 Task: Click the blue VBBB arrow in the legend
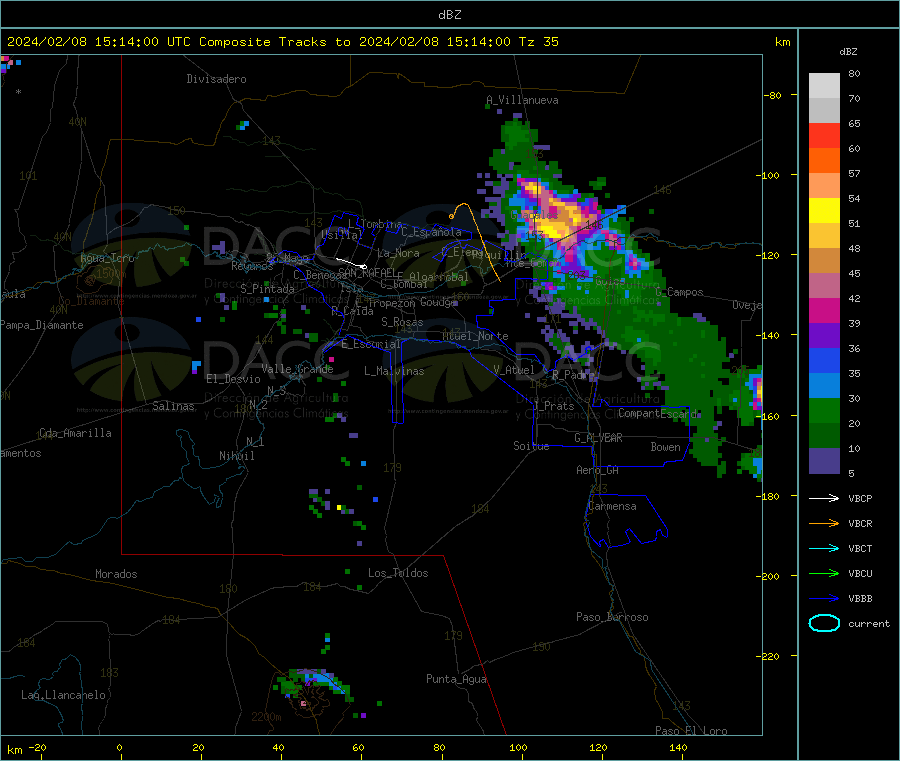[824, 598]
